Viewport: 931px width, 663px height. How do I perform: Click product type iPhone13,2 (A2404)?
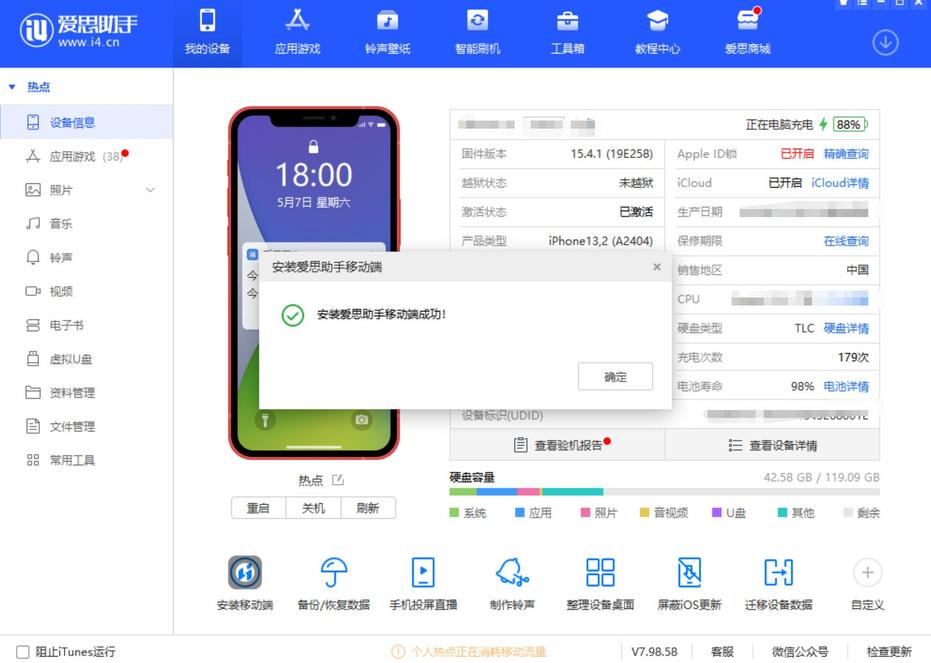600,241
